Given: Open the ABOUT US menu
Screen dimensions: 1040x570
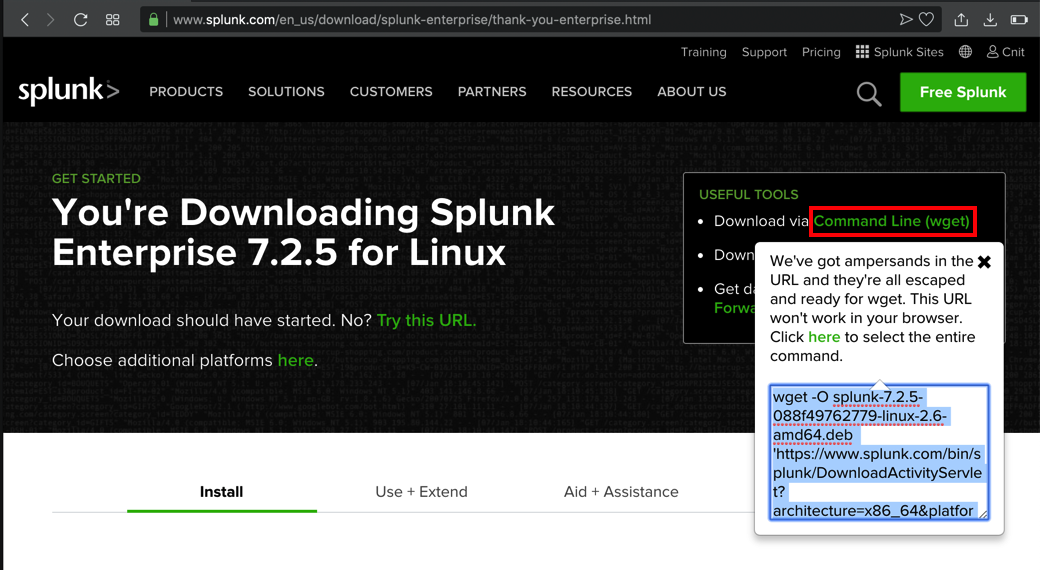Looking at the screenshot, I should click(692, 92).
